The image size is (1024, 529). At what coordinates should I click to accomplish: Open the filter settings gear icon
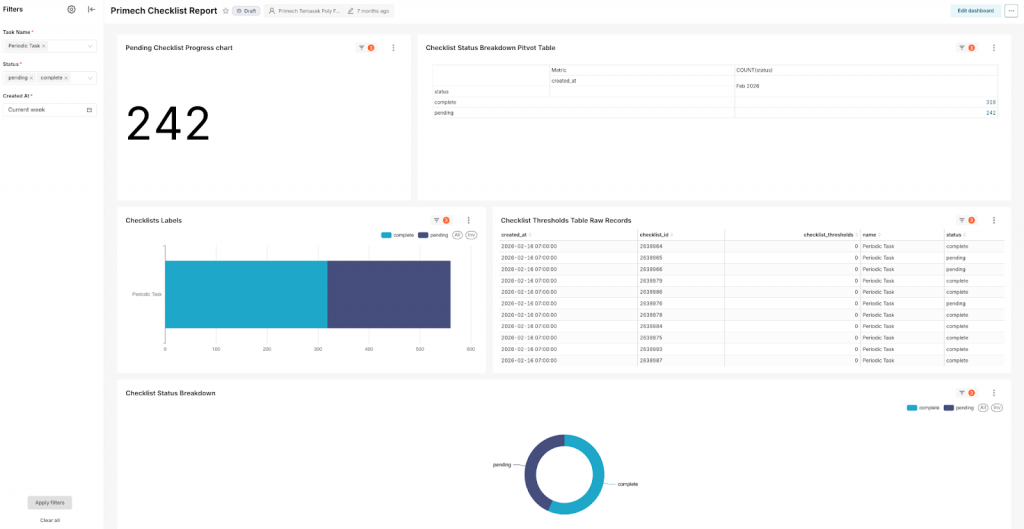71,9
